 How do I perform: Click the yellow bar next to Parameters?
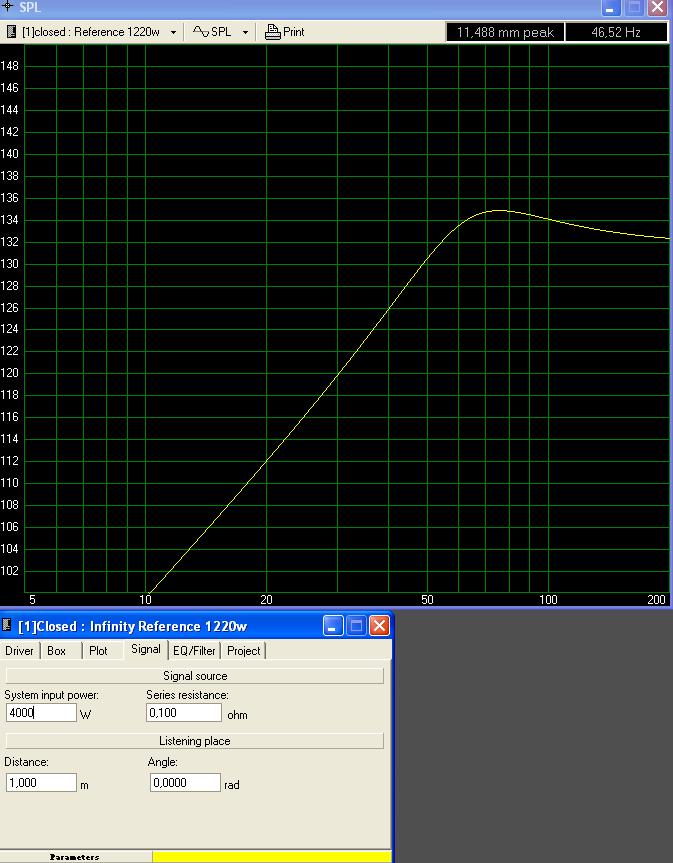[271, 857]
